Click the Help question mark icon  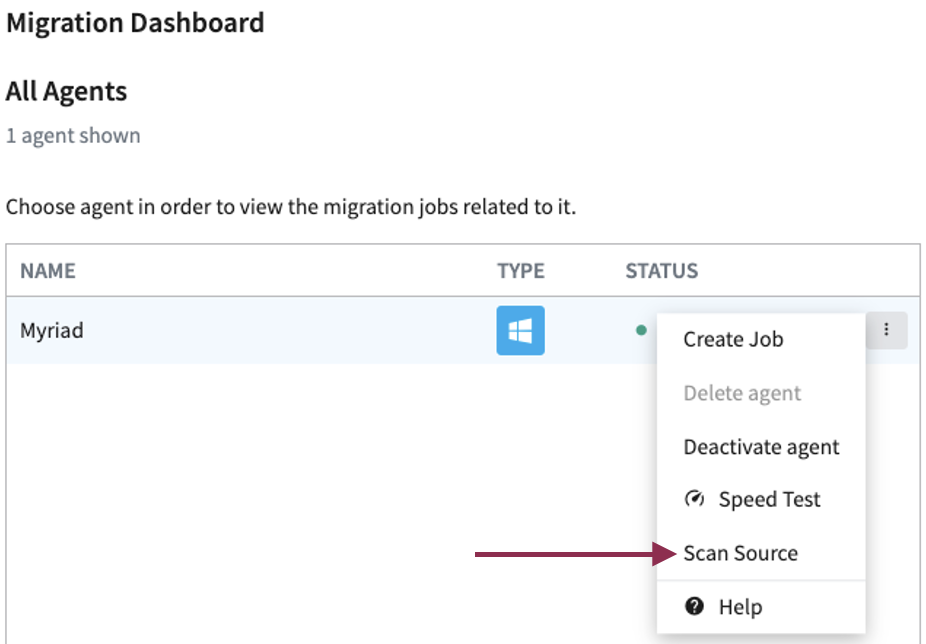point(697,606)
